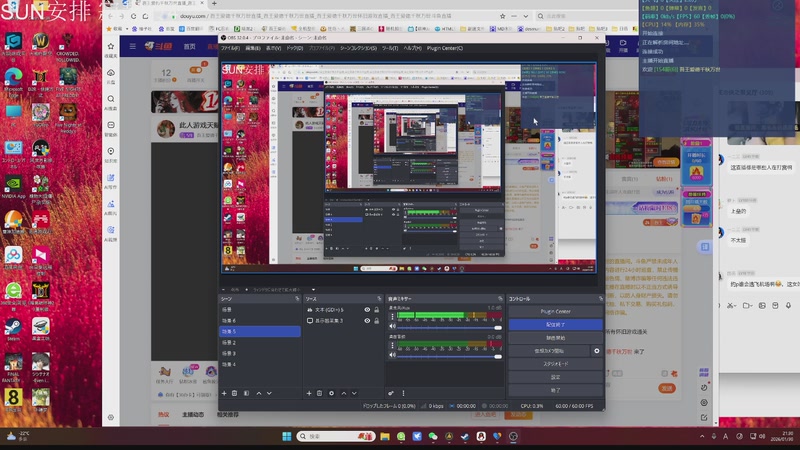This screenshot has width=800, height=450.
Task: Open scene filters icon in Scenes toolbar
Action: pos(246,393)
